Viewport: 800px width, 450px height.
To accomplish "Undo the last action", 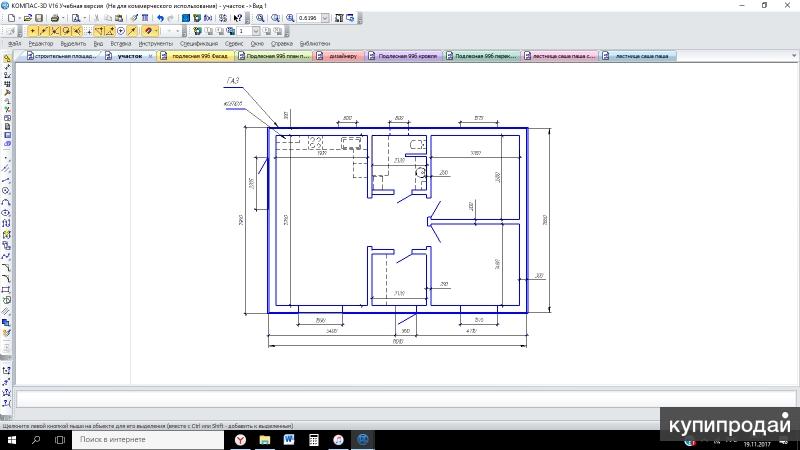I will (x=160, y=18).
